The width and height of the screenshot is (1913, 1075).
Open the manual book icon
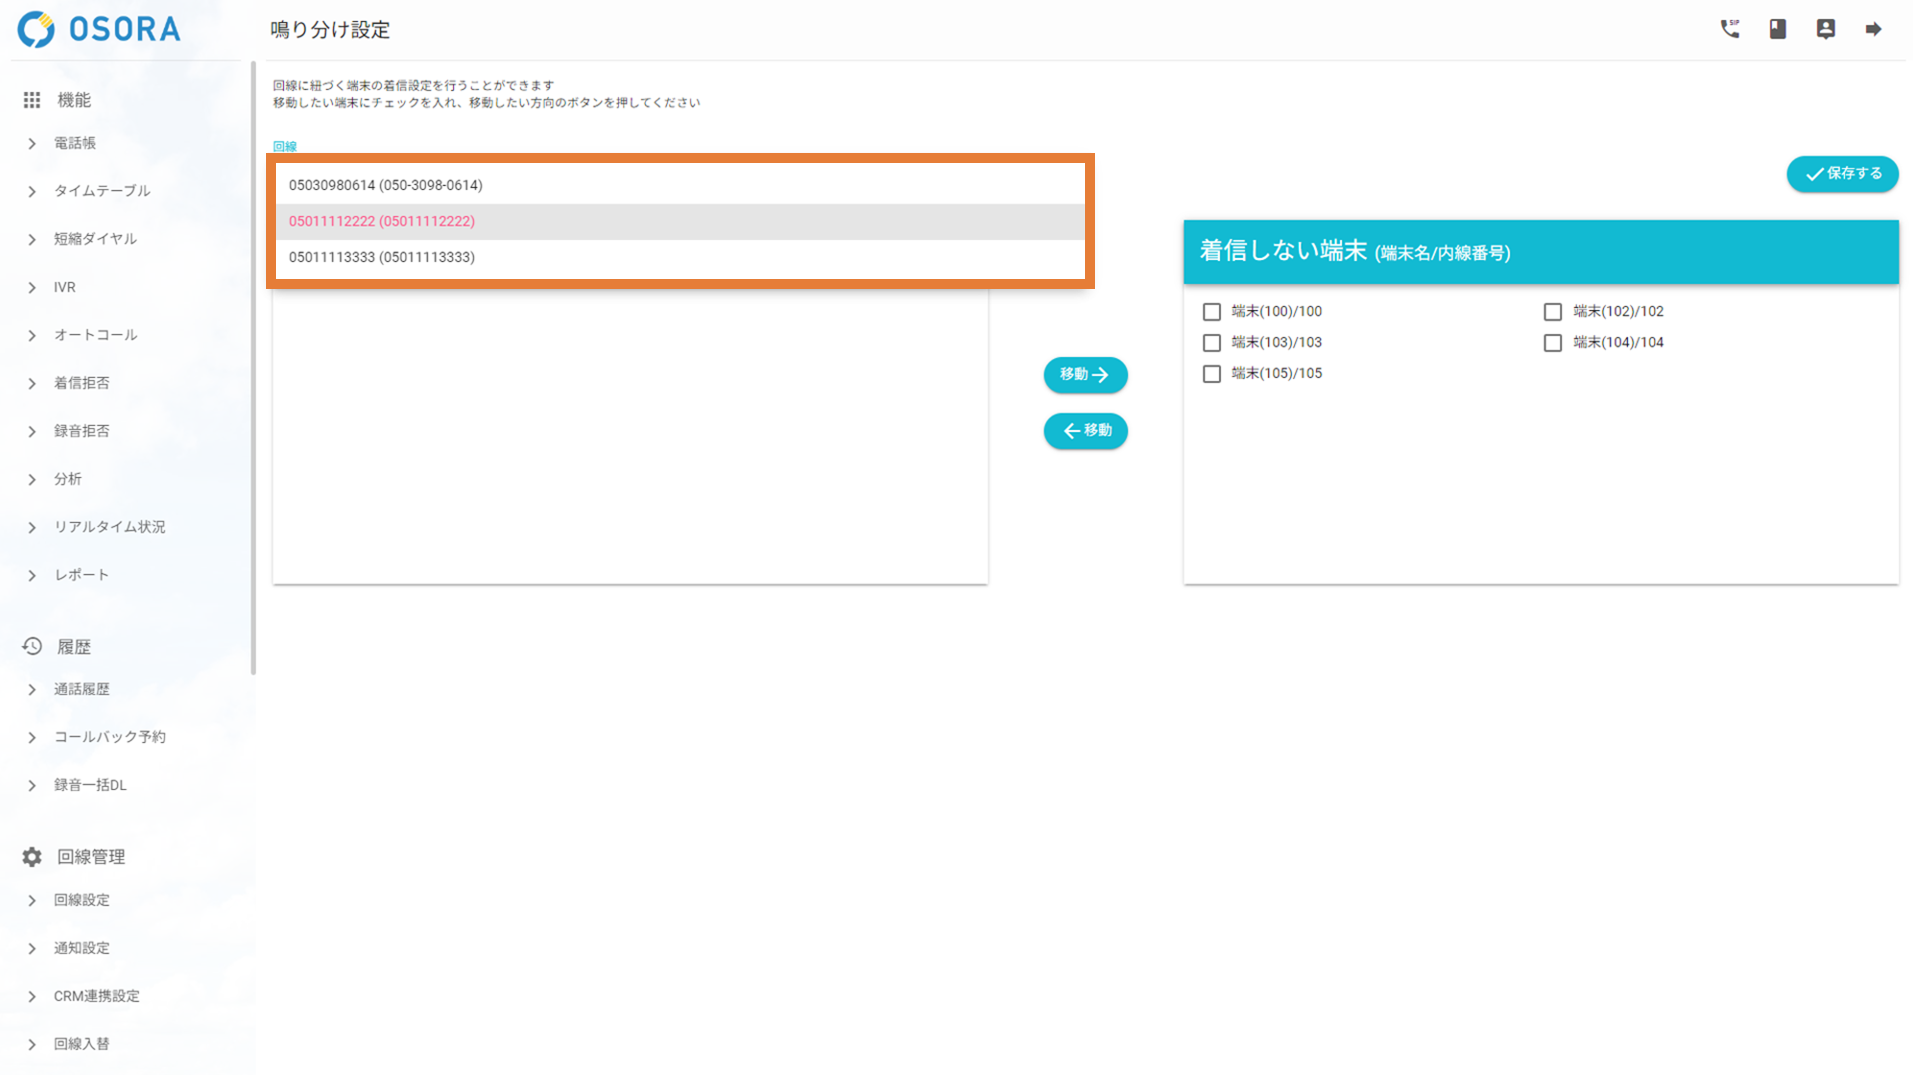tap(1777, 29)
